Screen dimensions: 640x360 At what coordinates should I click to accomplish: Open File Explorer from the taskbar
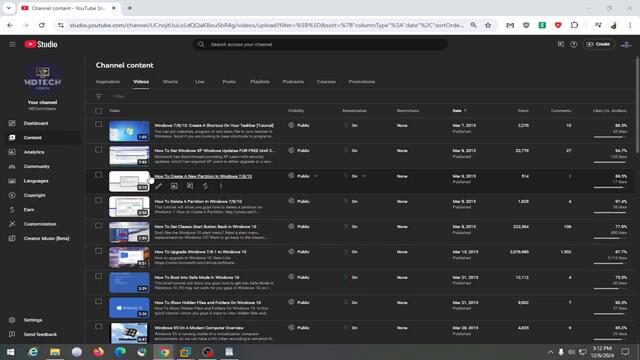pyautogui.click(x=55, y=352)
